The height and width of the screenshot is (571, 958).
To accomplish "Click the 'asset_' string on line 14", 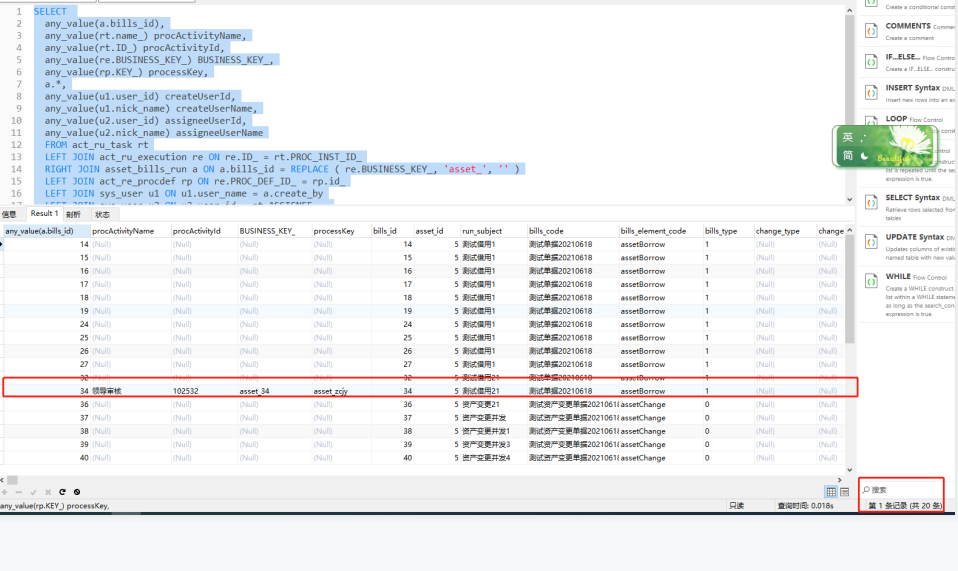I will click(466, 169).
